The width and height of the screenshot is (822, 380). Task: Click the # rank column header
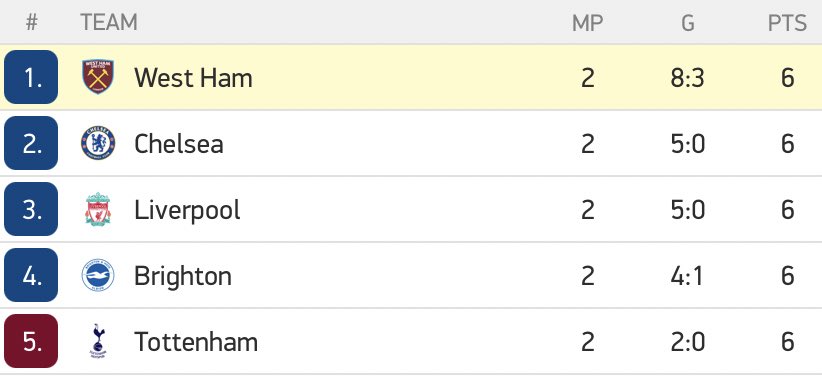coord(31,23)
